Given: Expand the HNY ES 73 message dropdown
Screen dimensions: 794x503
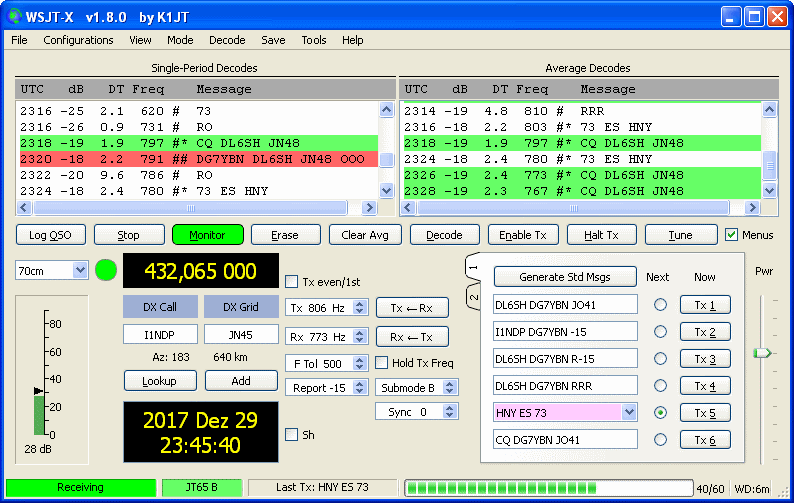Looking at the screenshot, I should [628, 412].
